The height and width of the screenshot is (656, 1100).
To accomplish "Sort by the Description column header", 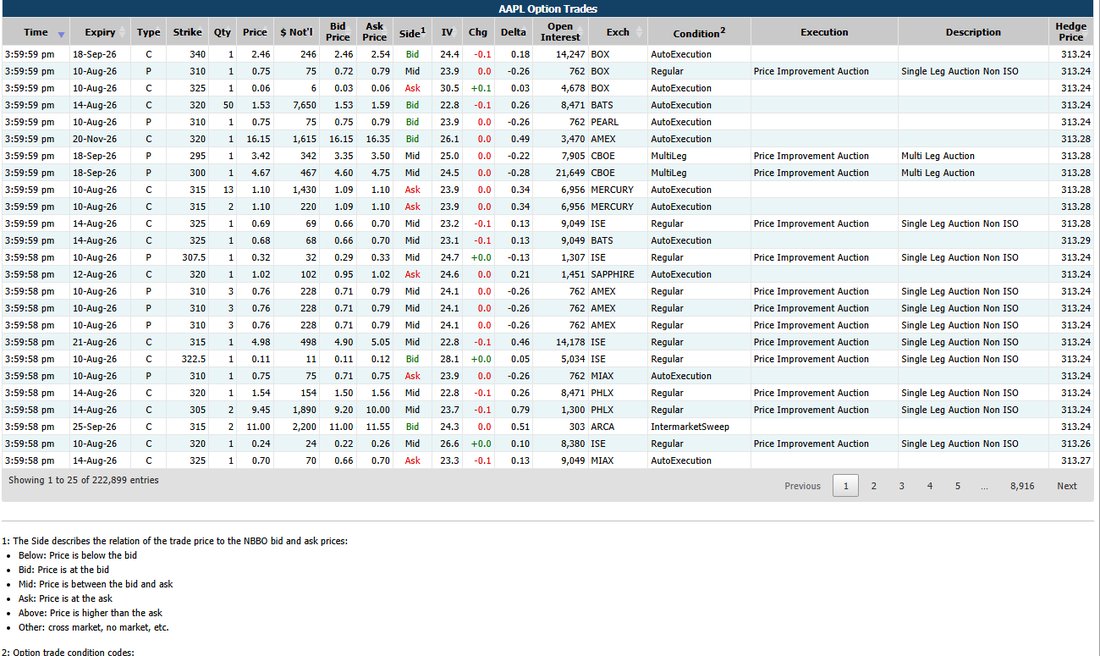I will click(973, 32).
